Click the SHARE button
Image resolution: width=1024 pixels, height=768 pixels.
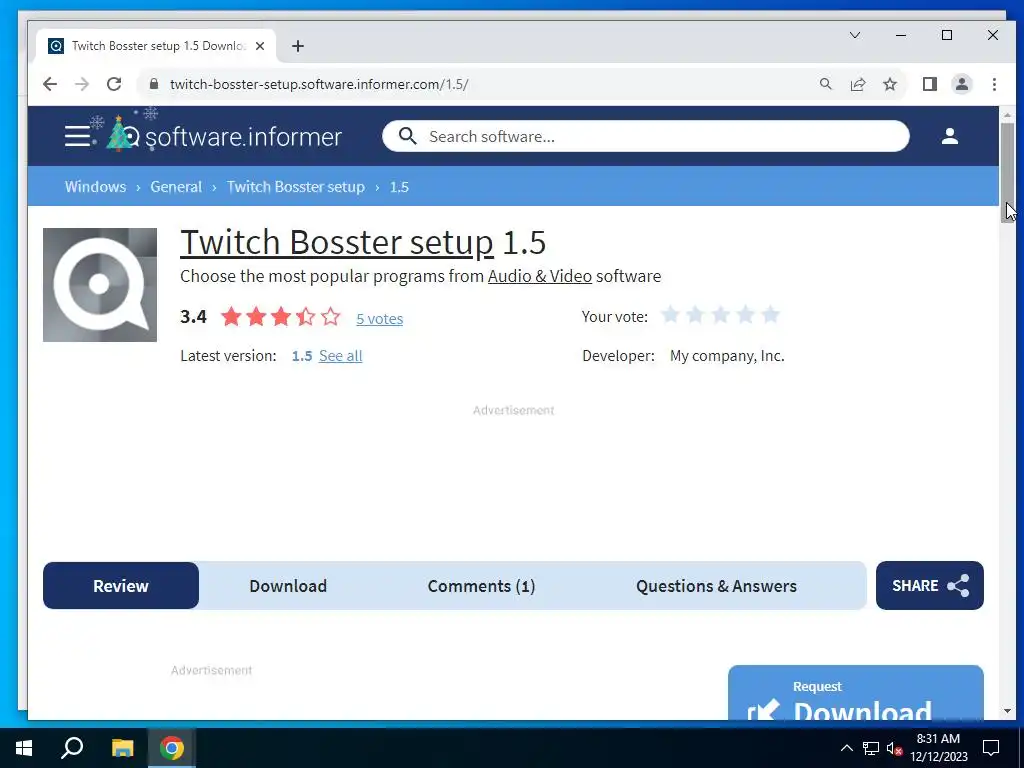(x=929, y=586)
